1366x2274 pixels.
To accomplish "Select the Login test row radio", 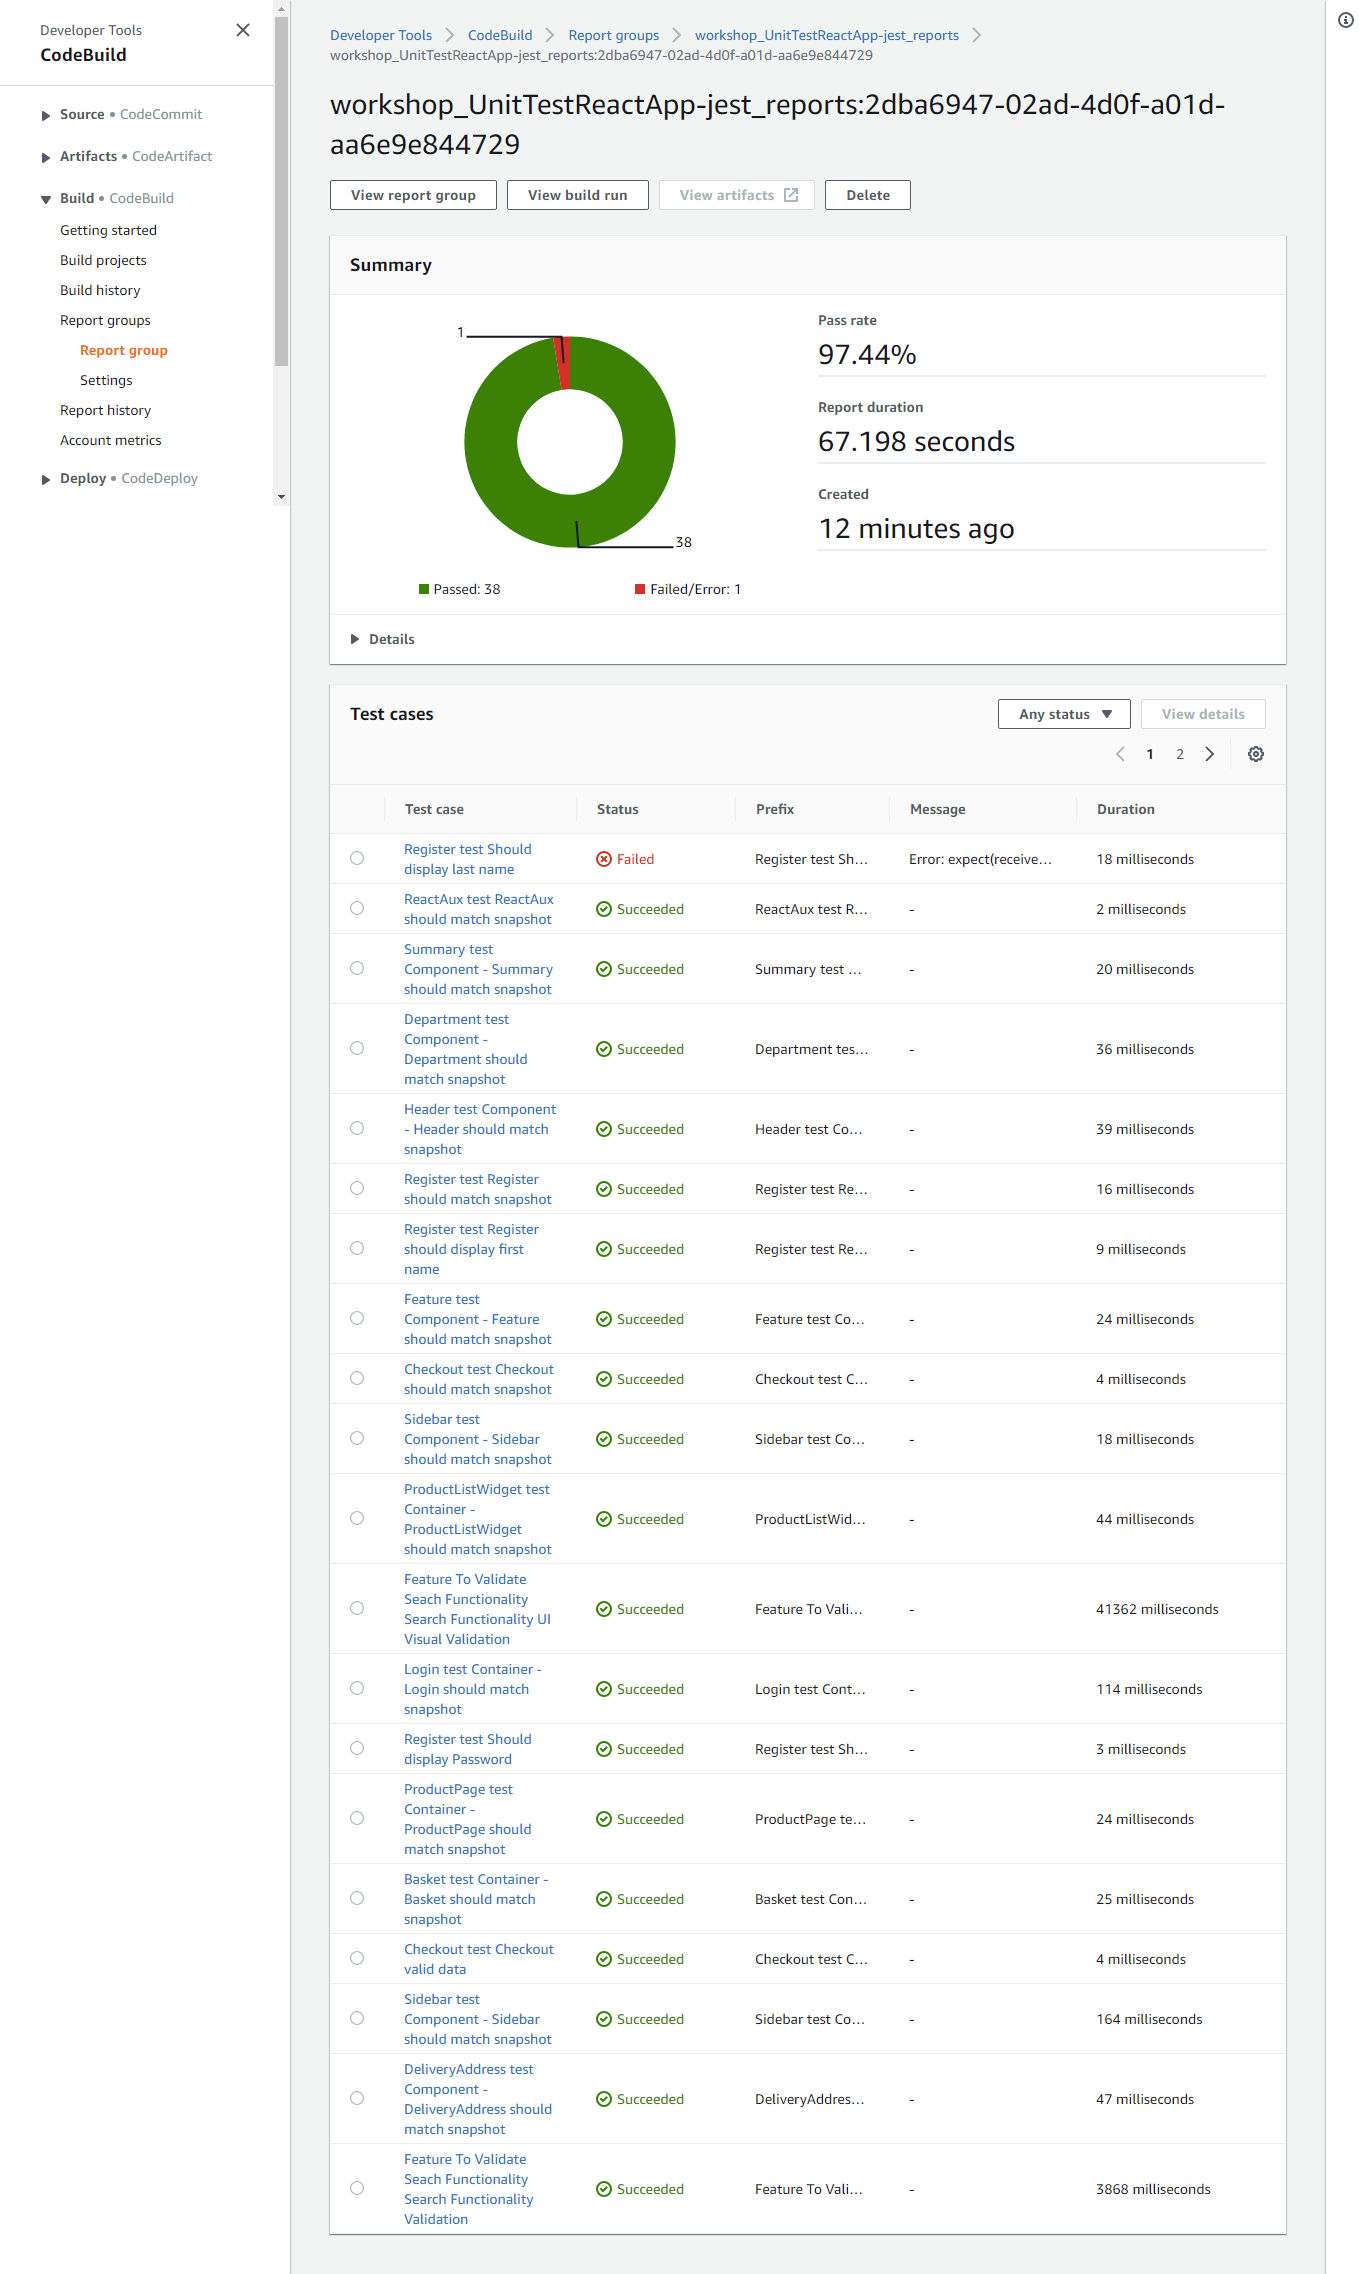I will coord(357,1688).
